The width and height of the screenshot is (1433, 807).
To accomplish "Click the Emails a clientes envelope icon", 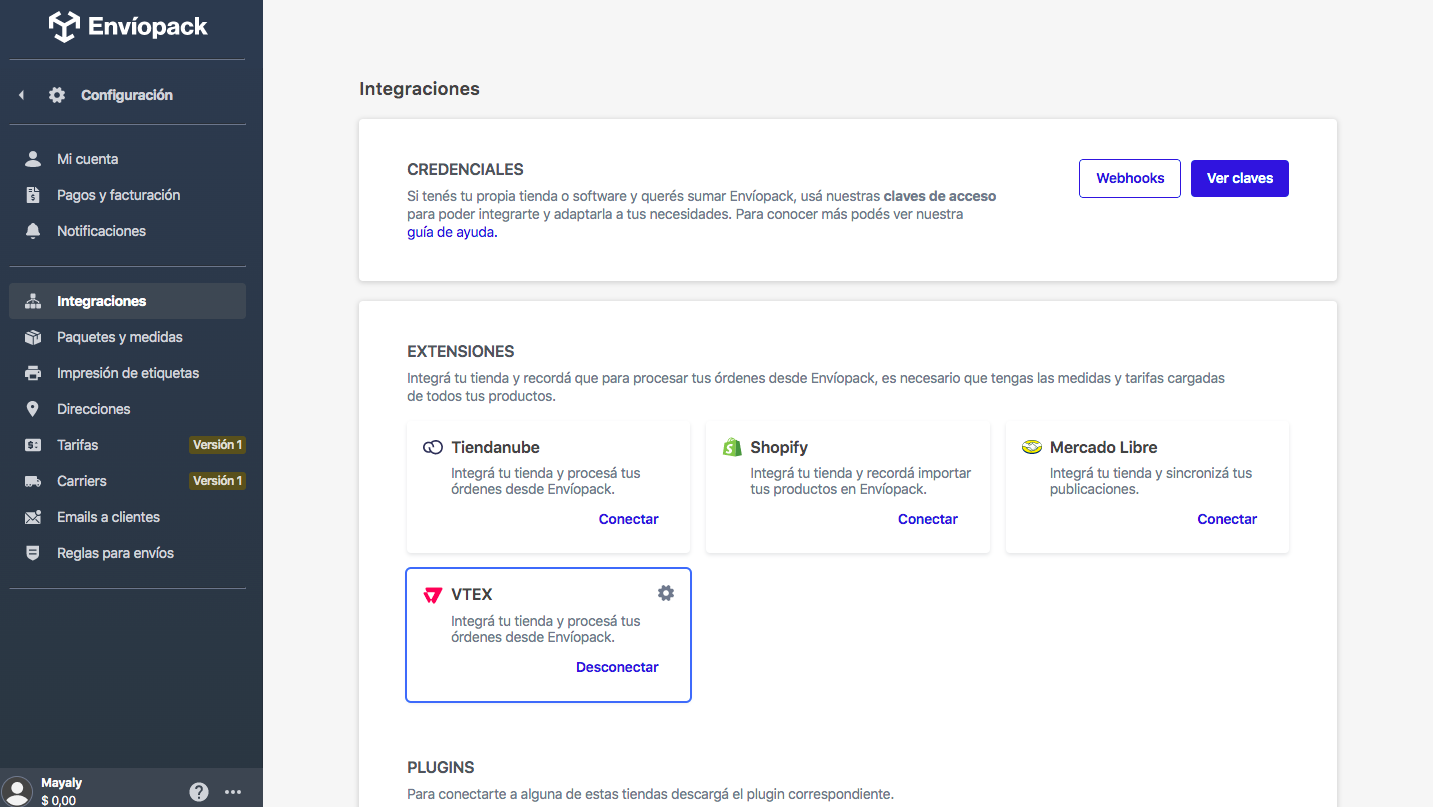I will point(33,517).
